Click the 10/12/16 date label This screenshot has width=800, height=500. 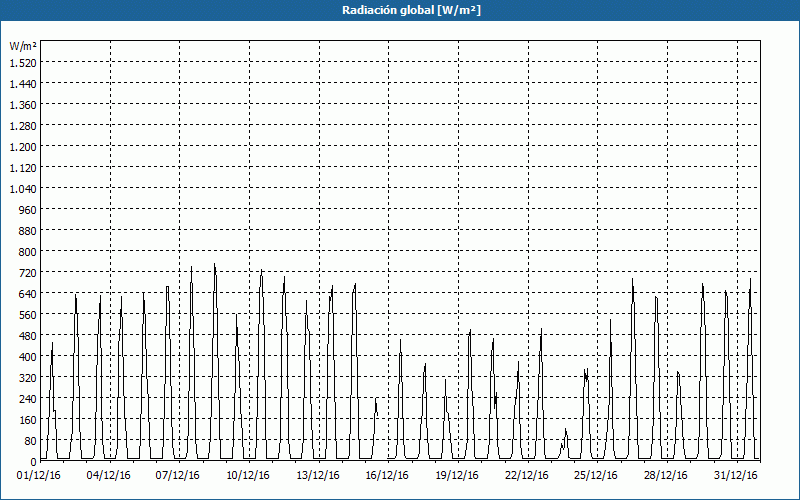248,476
